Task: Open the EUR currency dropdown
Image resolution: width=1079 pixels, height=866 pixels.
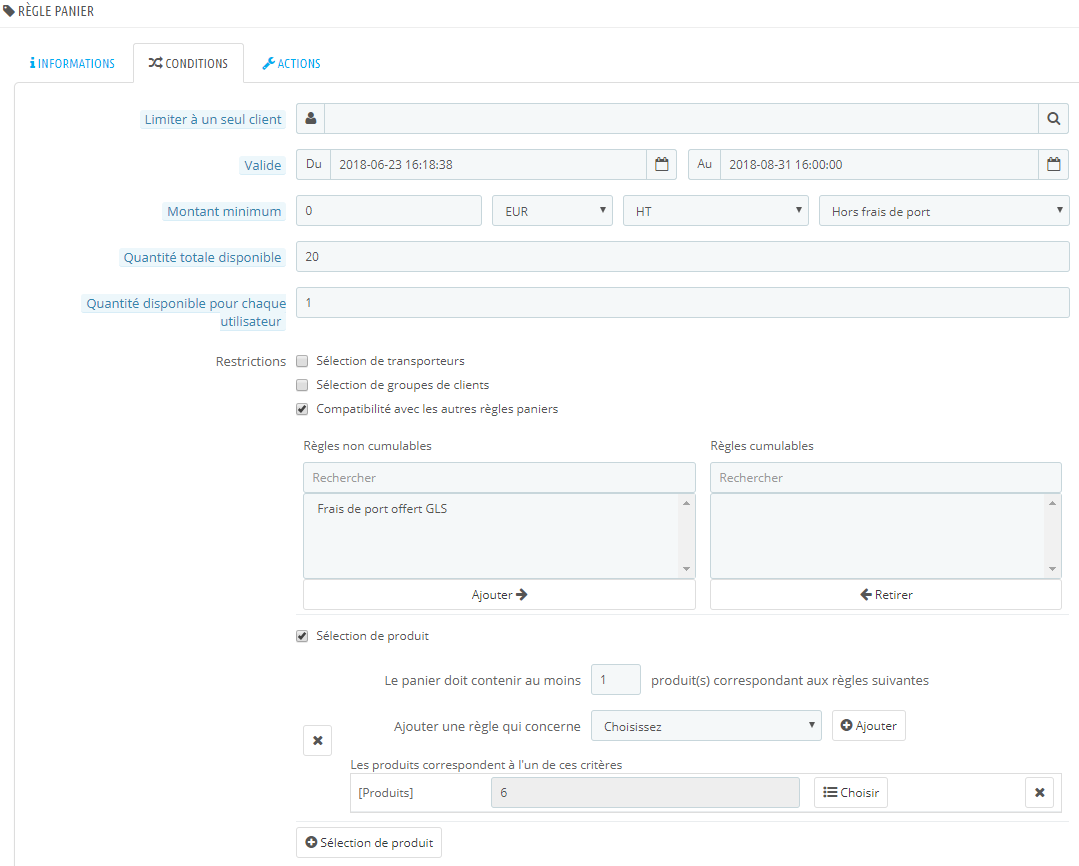Action: (552, 211)
